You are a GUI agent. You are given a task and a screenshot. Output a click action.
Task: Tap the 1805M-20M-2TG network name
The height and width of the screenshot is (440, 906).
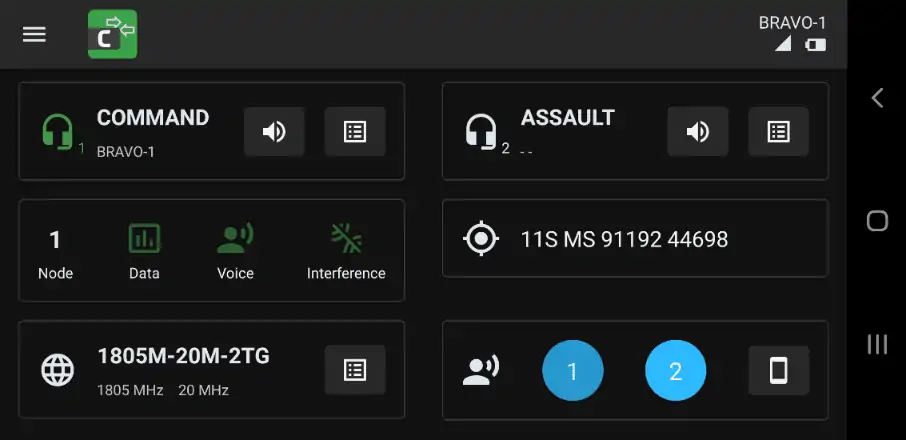[183, 356]
